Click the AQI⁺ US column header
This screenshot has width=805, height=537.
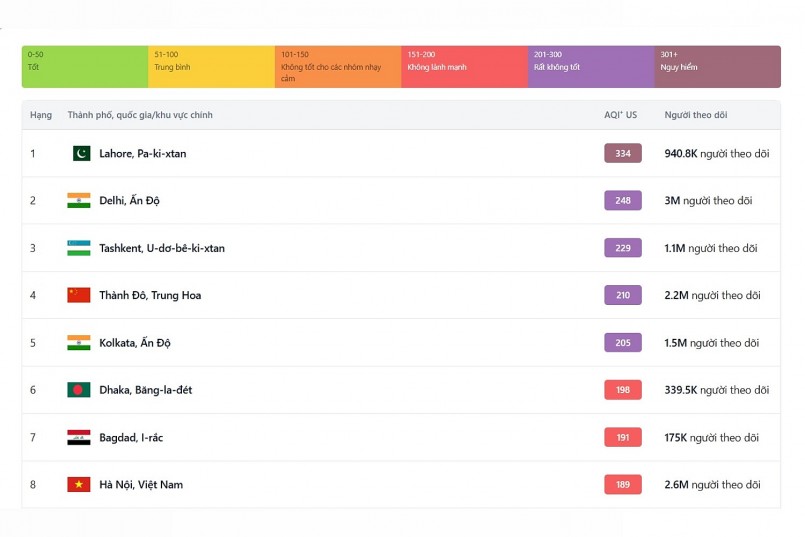tap(620, 115)
